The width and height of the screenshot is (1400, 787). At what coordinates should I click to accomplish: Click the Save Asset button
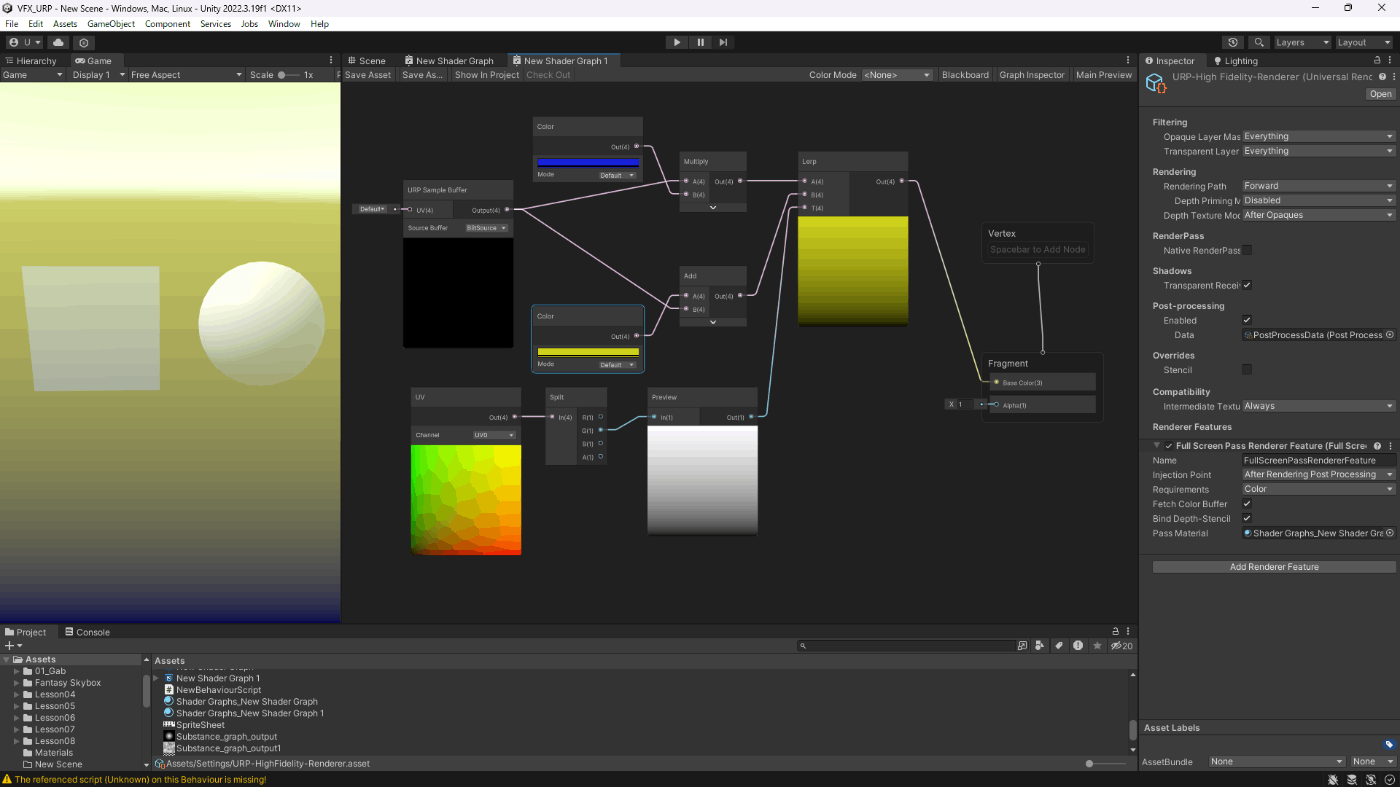(368, 75)
